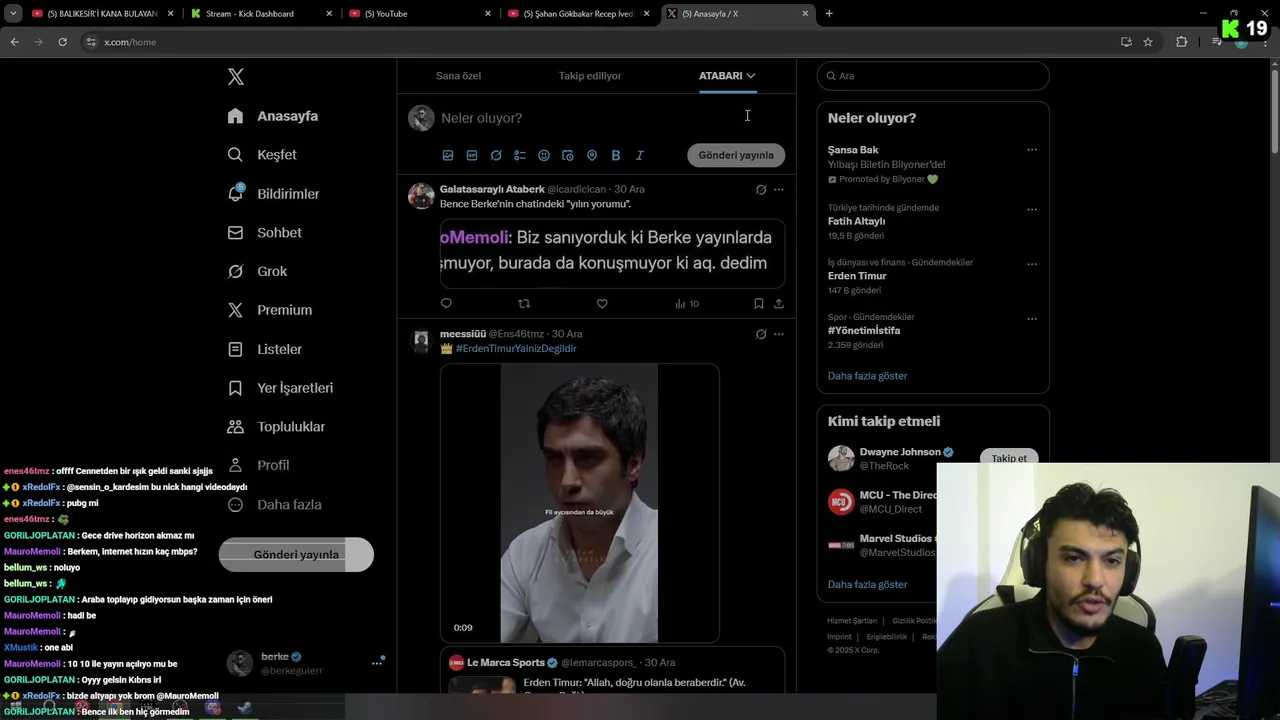Open Chrome extensions puzzle icon
Image resolution: width=1280 pixels, height=720 pixels.
pyautogui.click(x=1181, y=42)
